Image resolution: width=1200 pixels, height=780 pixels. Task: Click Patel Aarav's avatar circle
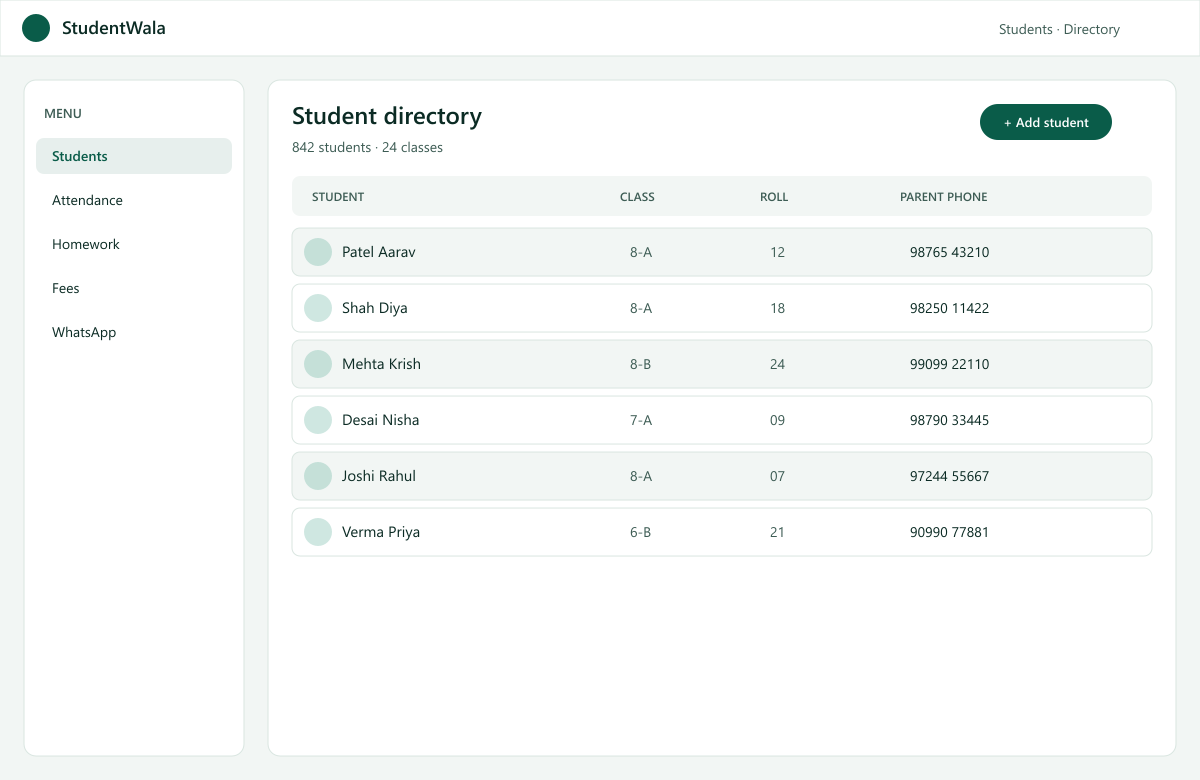[x=318, y=252]
